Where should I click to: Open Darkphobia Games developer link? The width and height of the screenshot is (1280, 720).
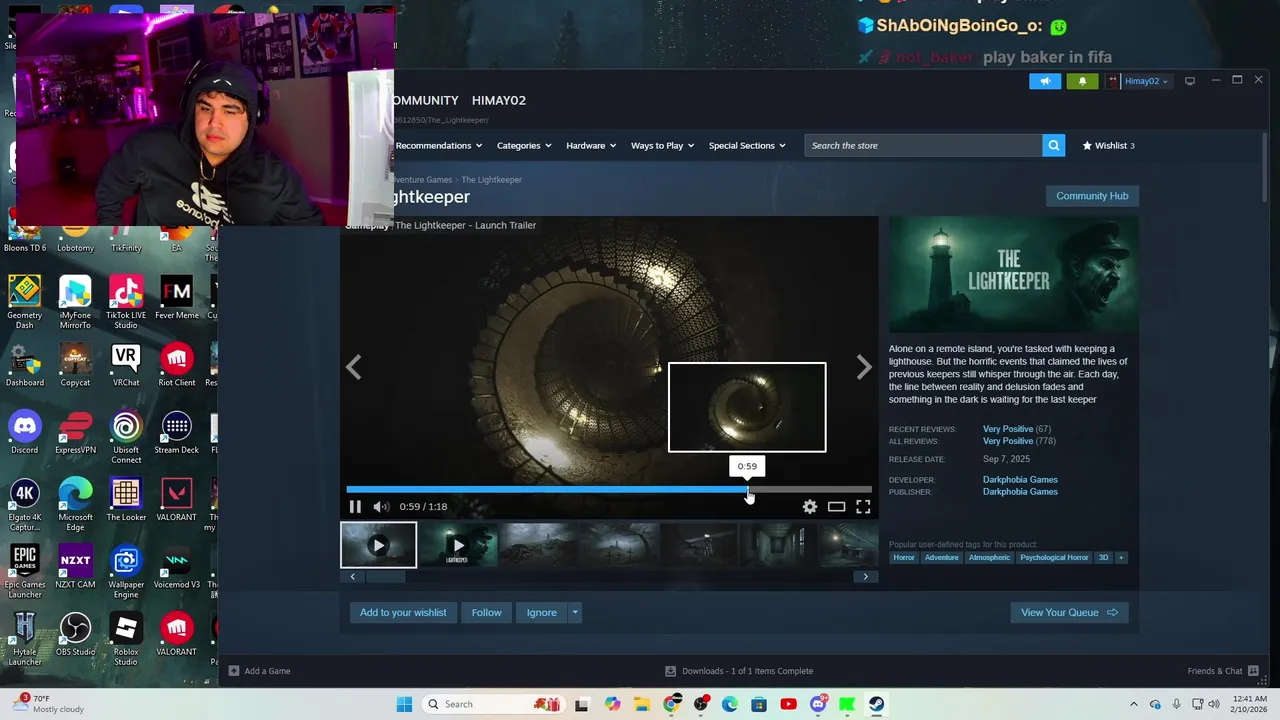(x=1020, y=480)
